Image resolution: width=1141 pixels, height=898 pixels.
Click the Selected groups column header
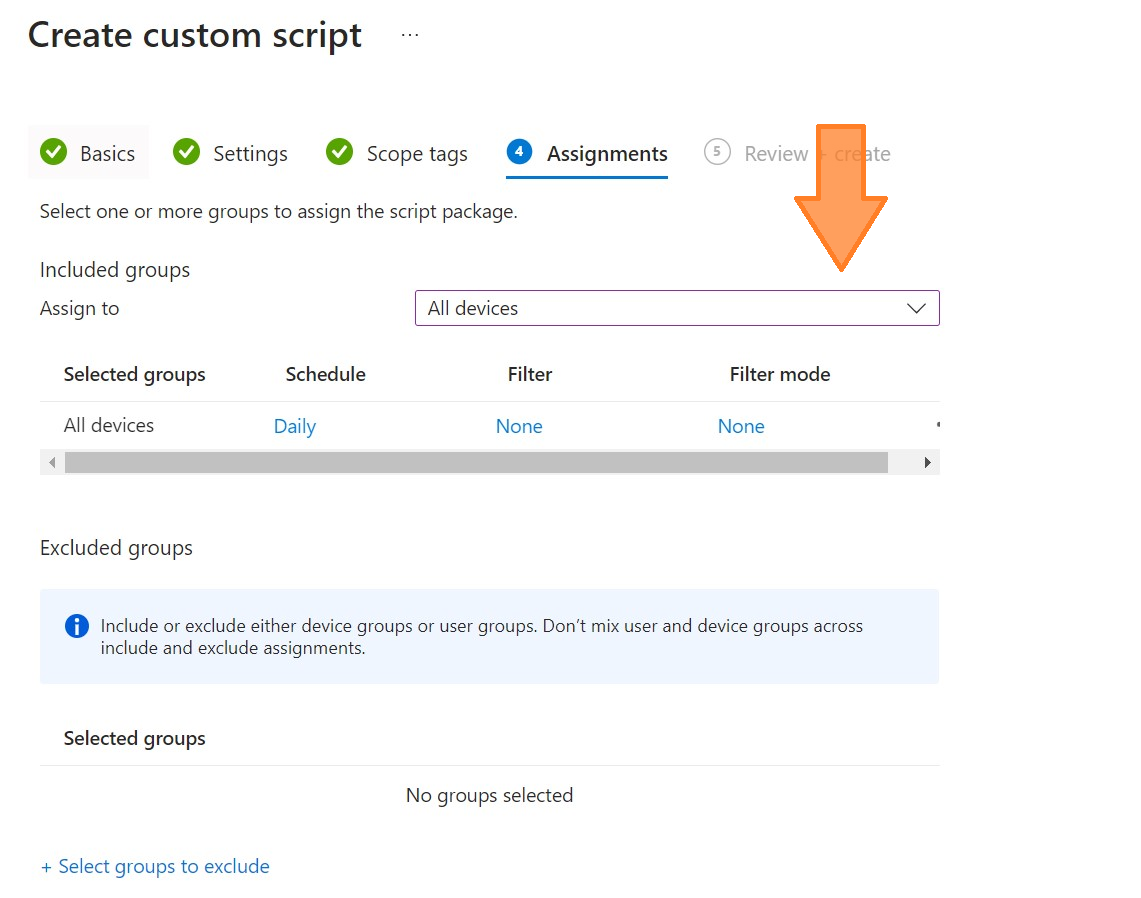pos(134,374)
